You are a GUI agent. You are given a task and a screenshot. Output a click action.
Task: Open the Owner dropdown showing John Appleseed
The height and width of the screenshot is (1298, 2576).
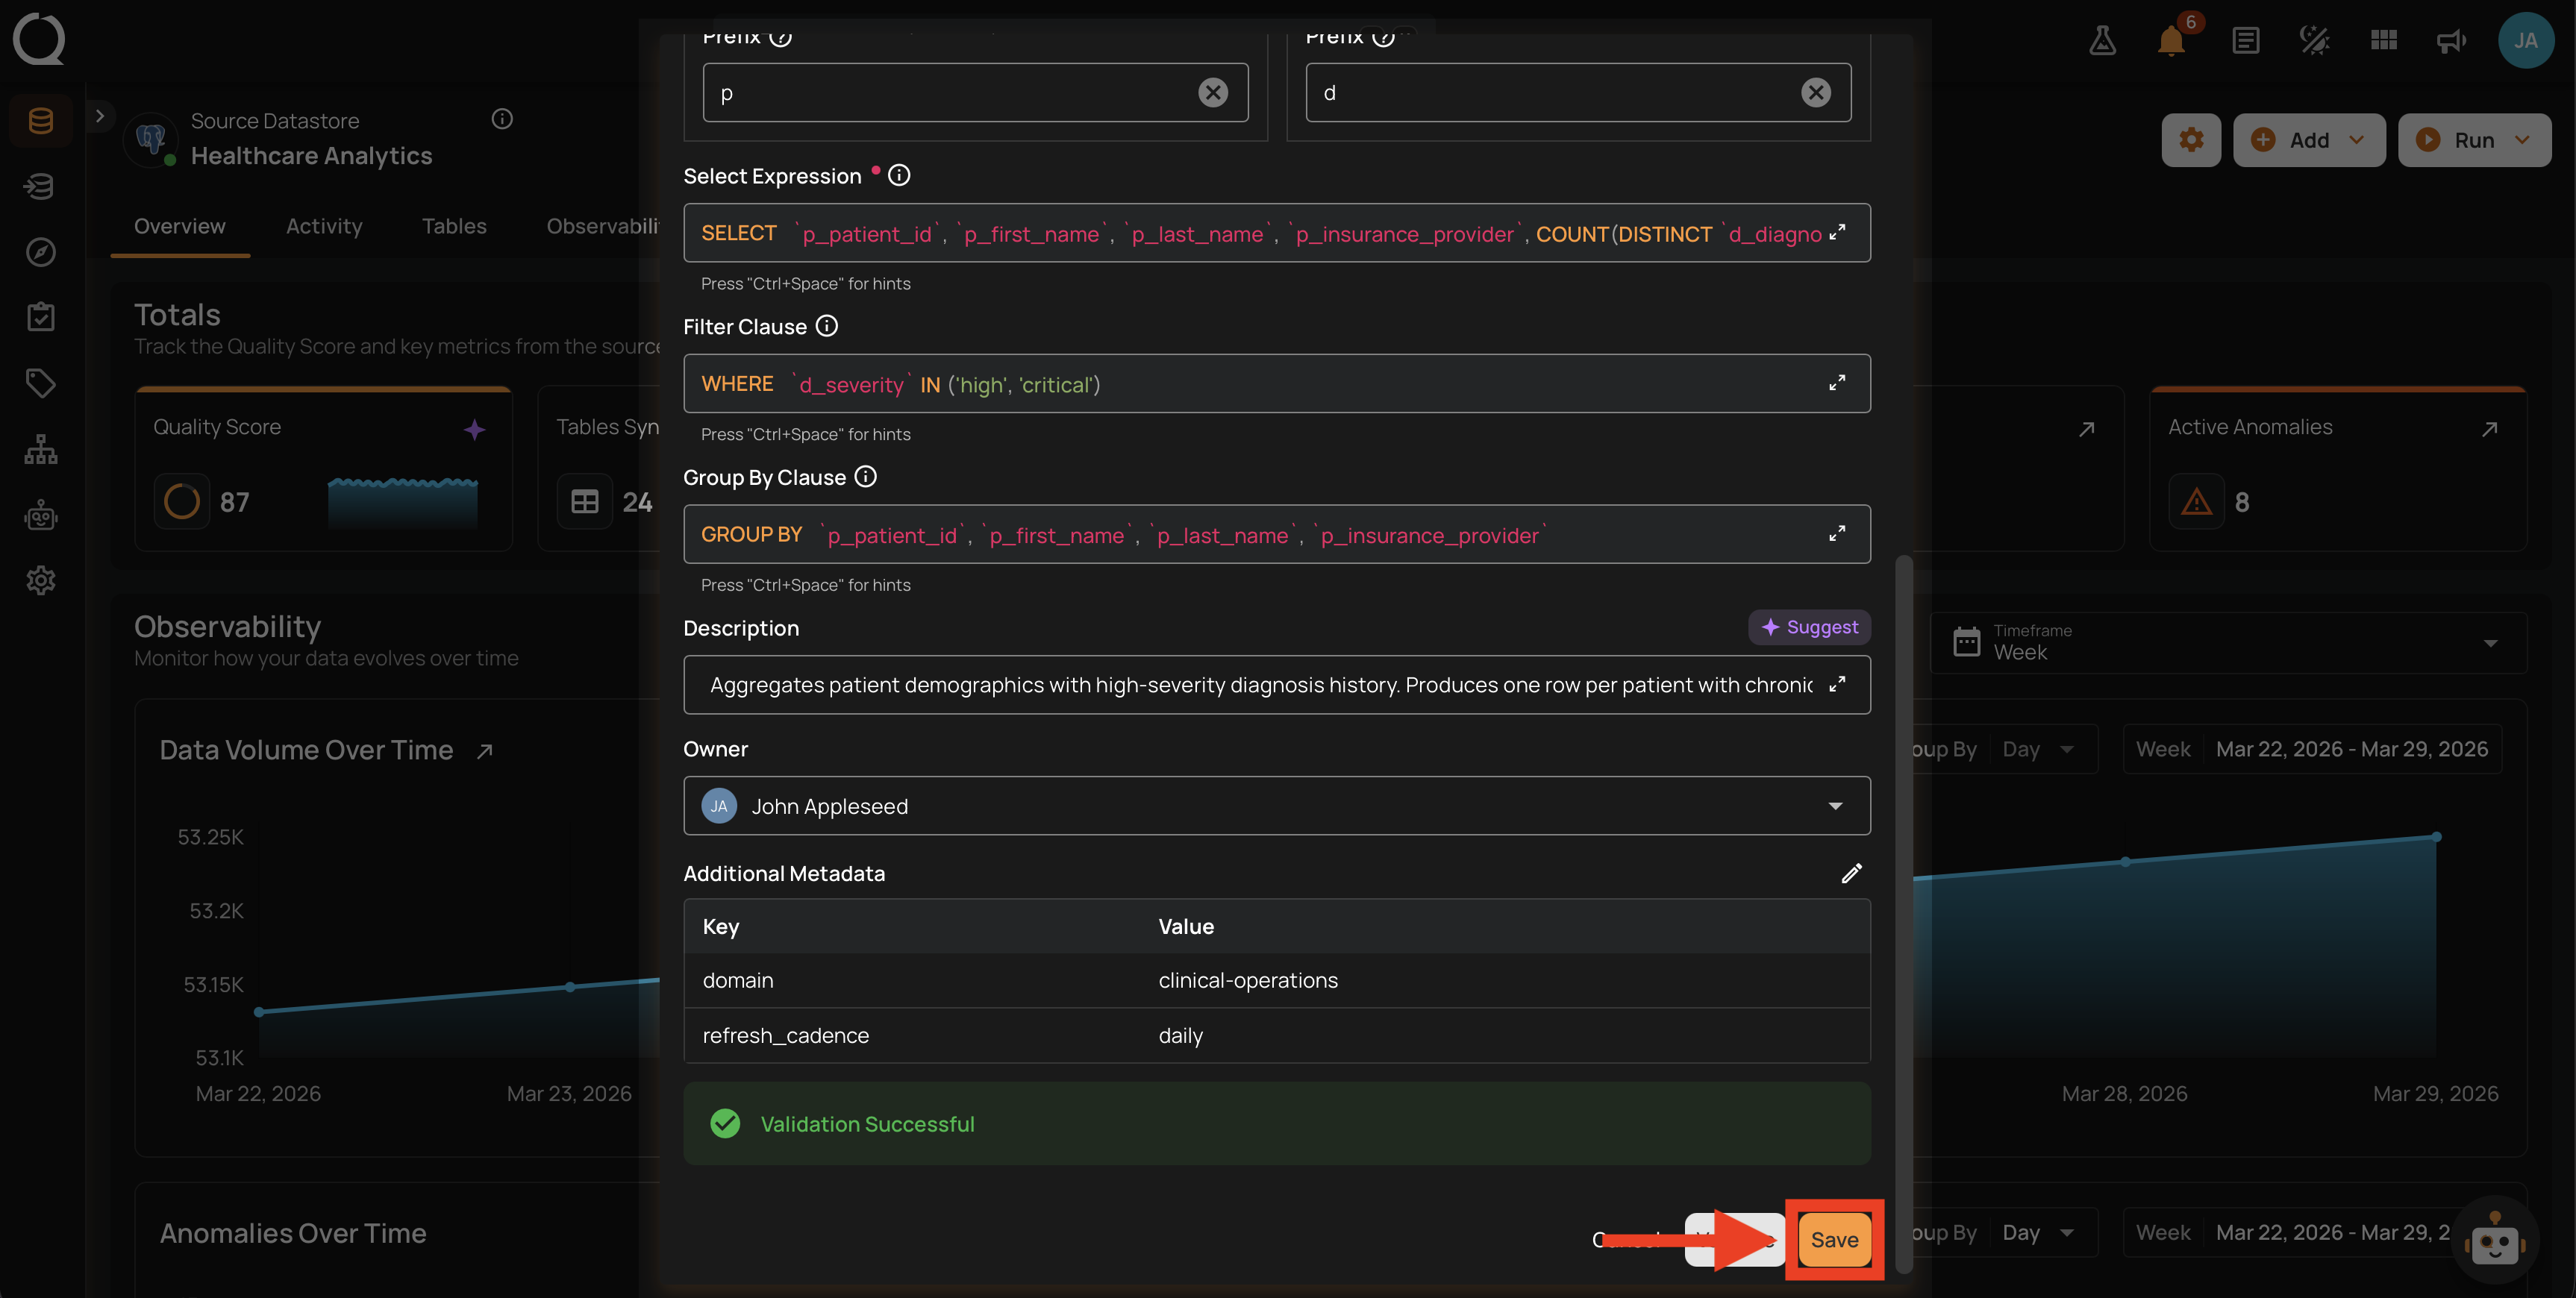coord(1276,806)
